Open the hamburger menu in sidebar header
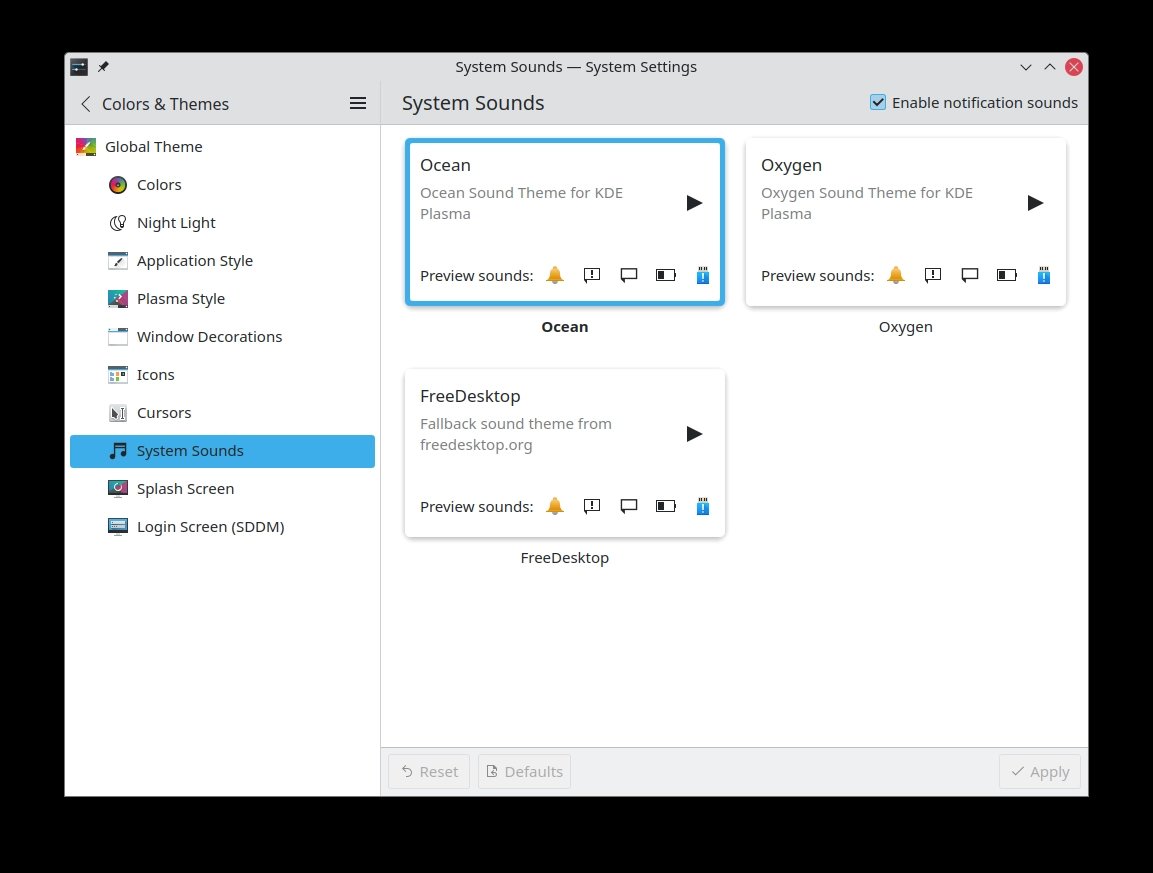 pyautogui.click(x=358, y=103)
